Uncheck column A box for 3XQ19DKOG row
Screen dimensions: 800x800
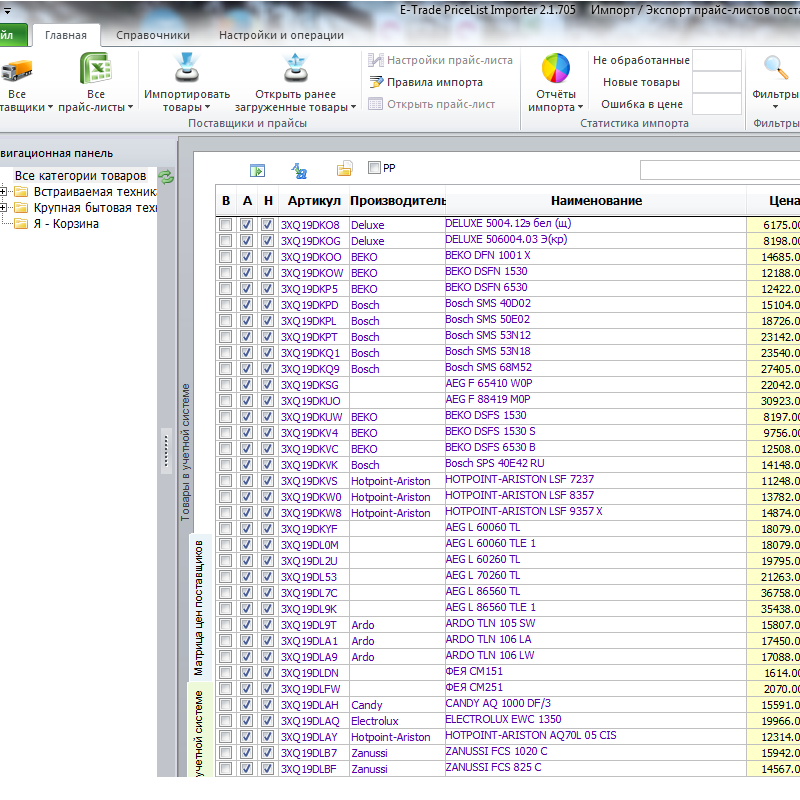point(246,240)
